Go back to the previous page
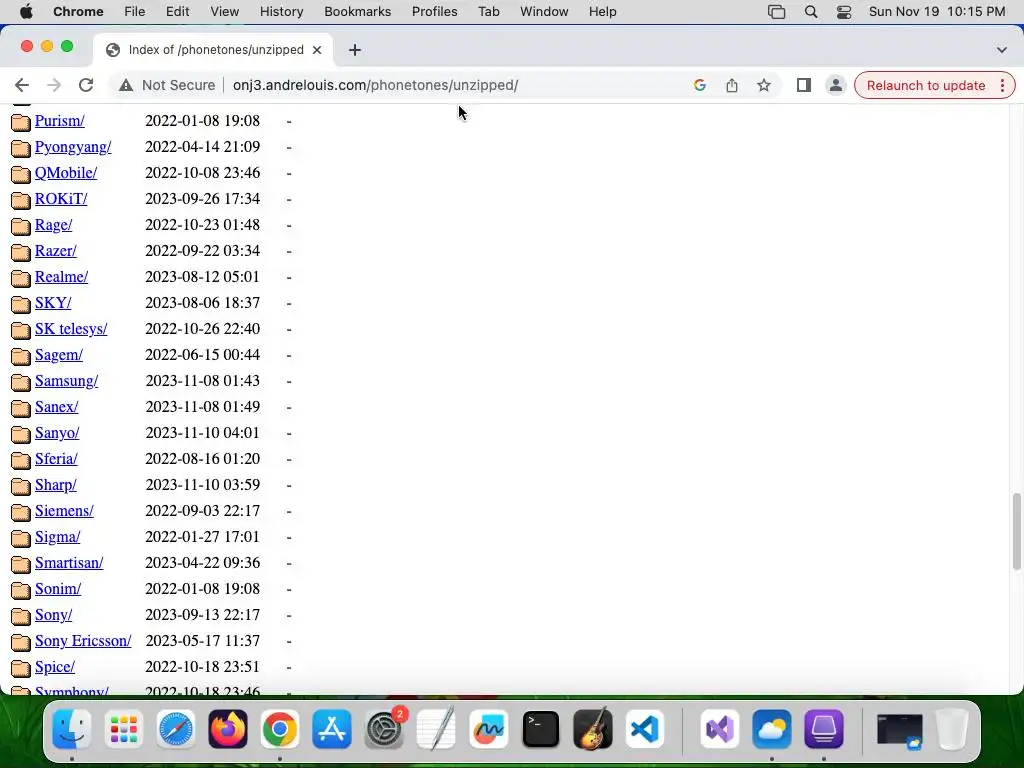1024x768 pixels. pyautogui.click(x=22, y=85)
